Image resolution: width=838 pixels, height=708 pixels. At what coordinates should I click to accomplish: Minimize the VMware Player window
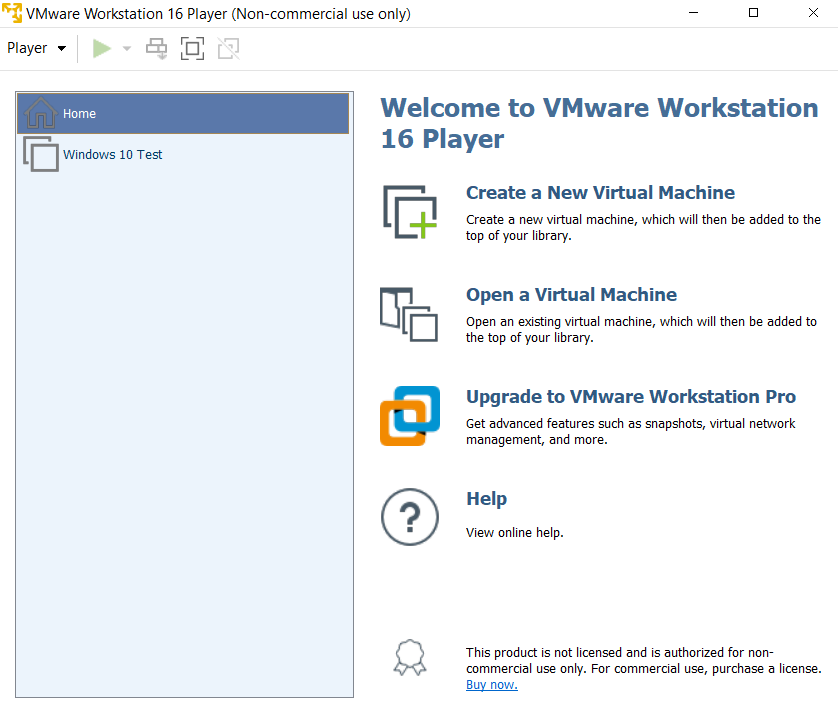coord(694,13)
